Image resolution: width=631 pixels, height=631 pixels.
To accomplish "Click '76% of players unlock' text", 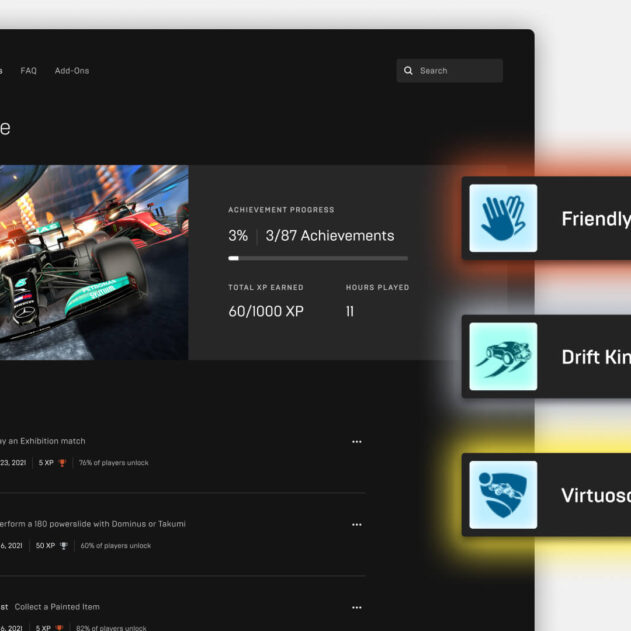I will point(113,463).
